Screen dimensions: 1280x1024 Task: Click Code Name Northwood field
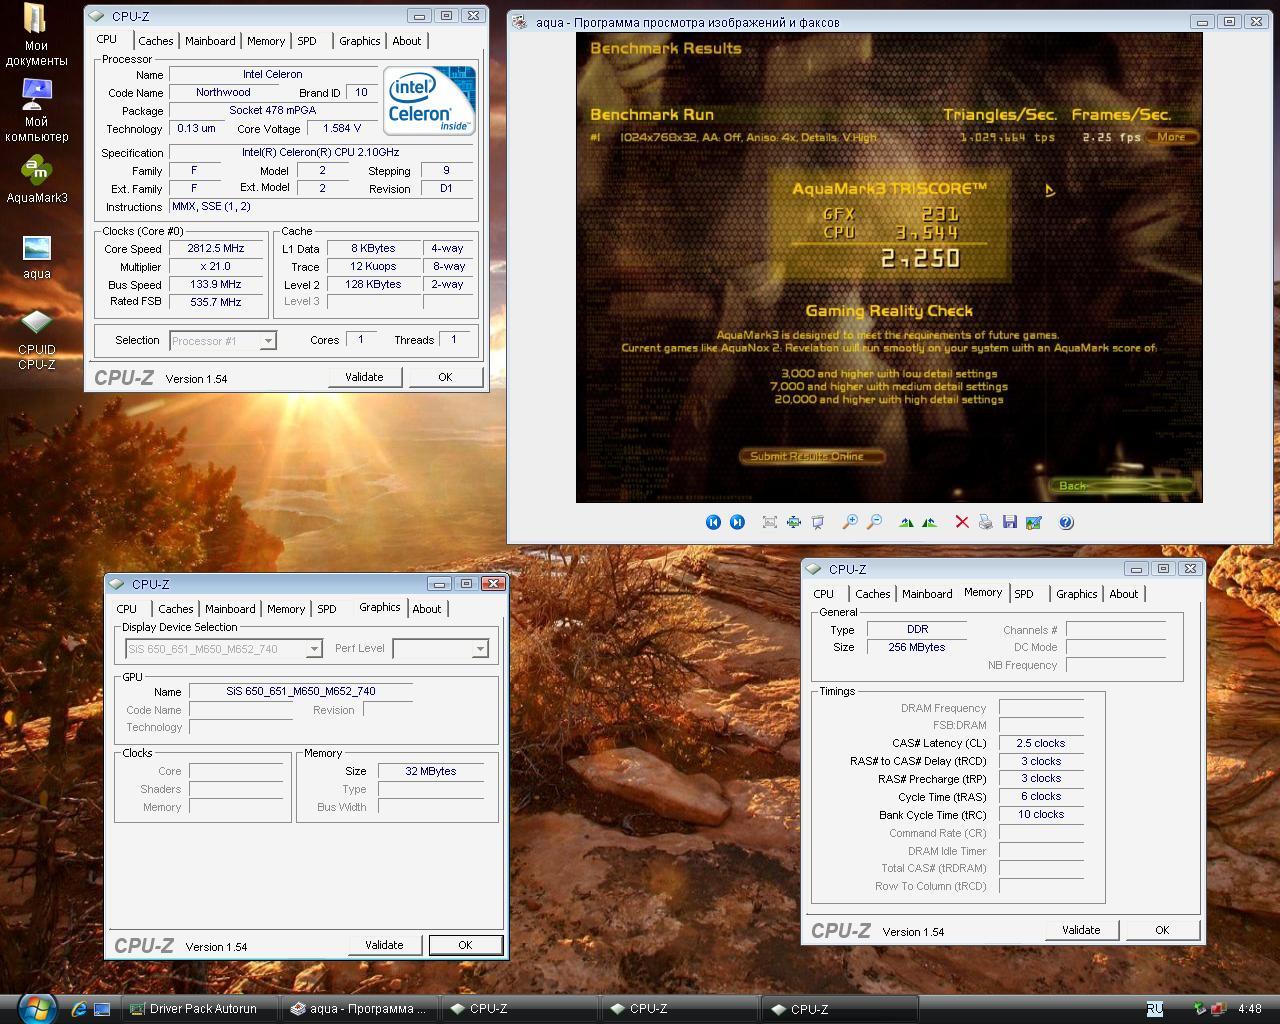click(223, 93)
